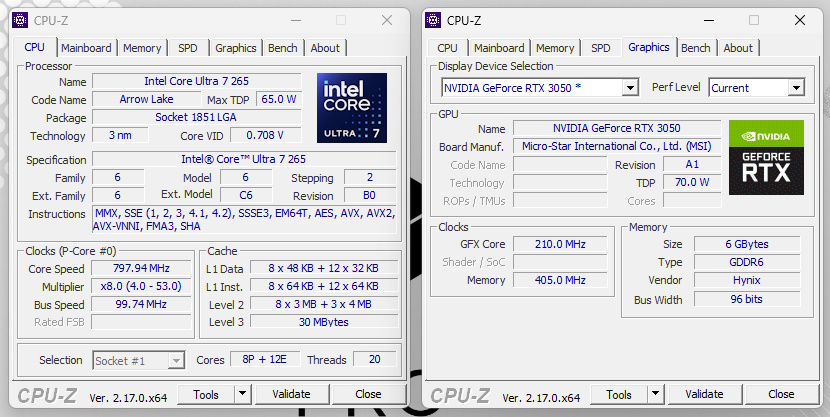
Task: Click processor Name field Intel Core Ultra 7 265
Action: [196, 81]
